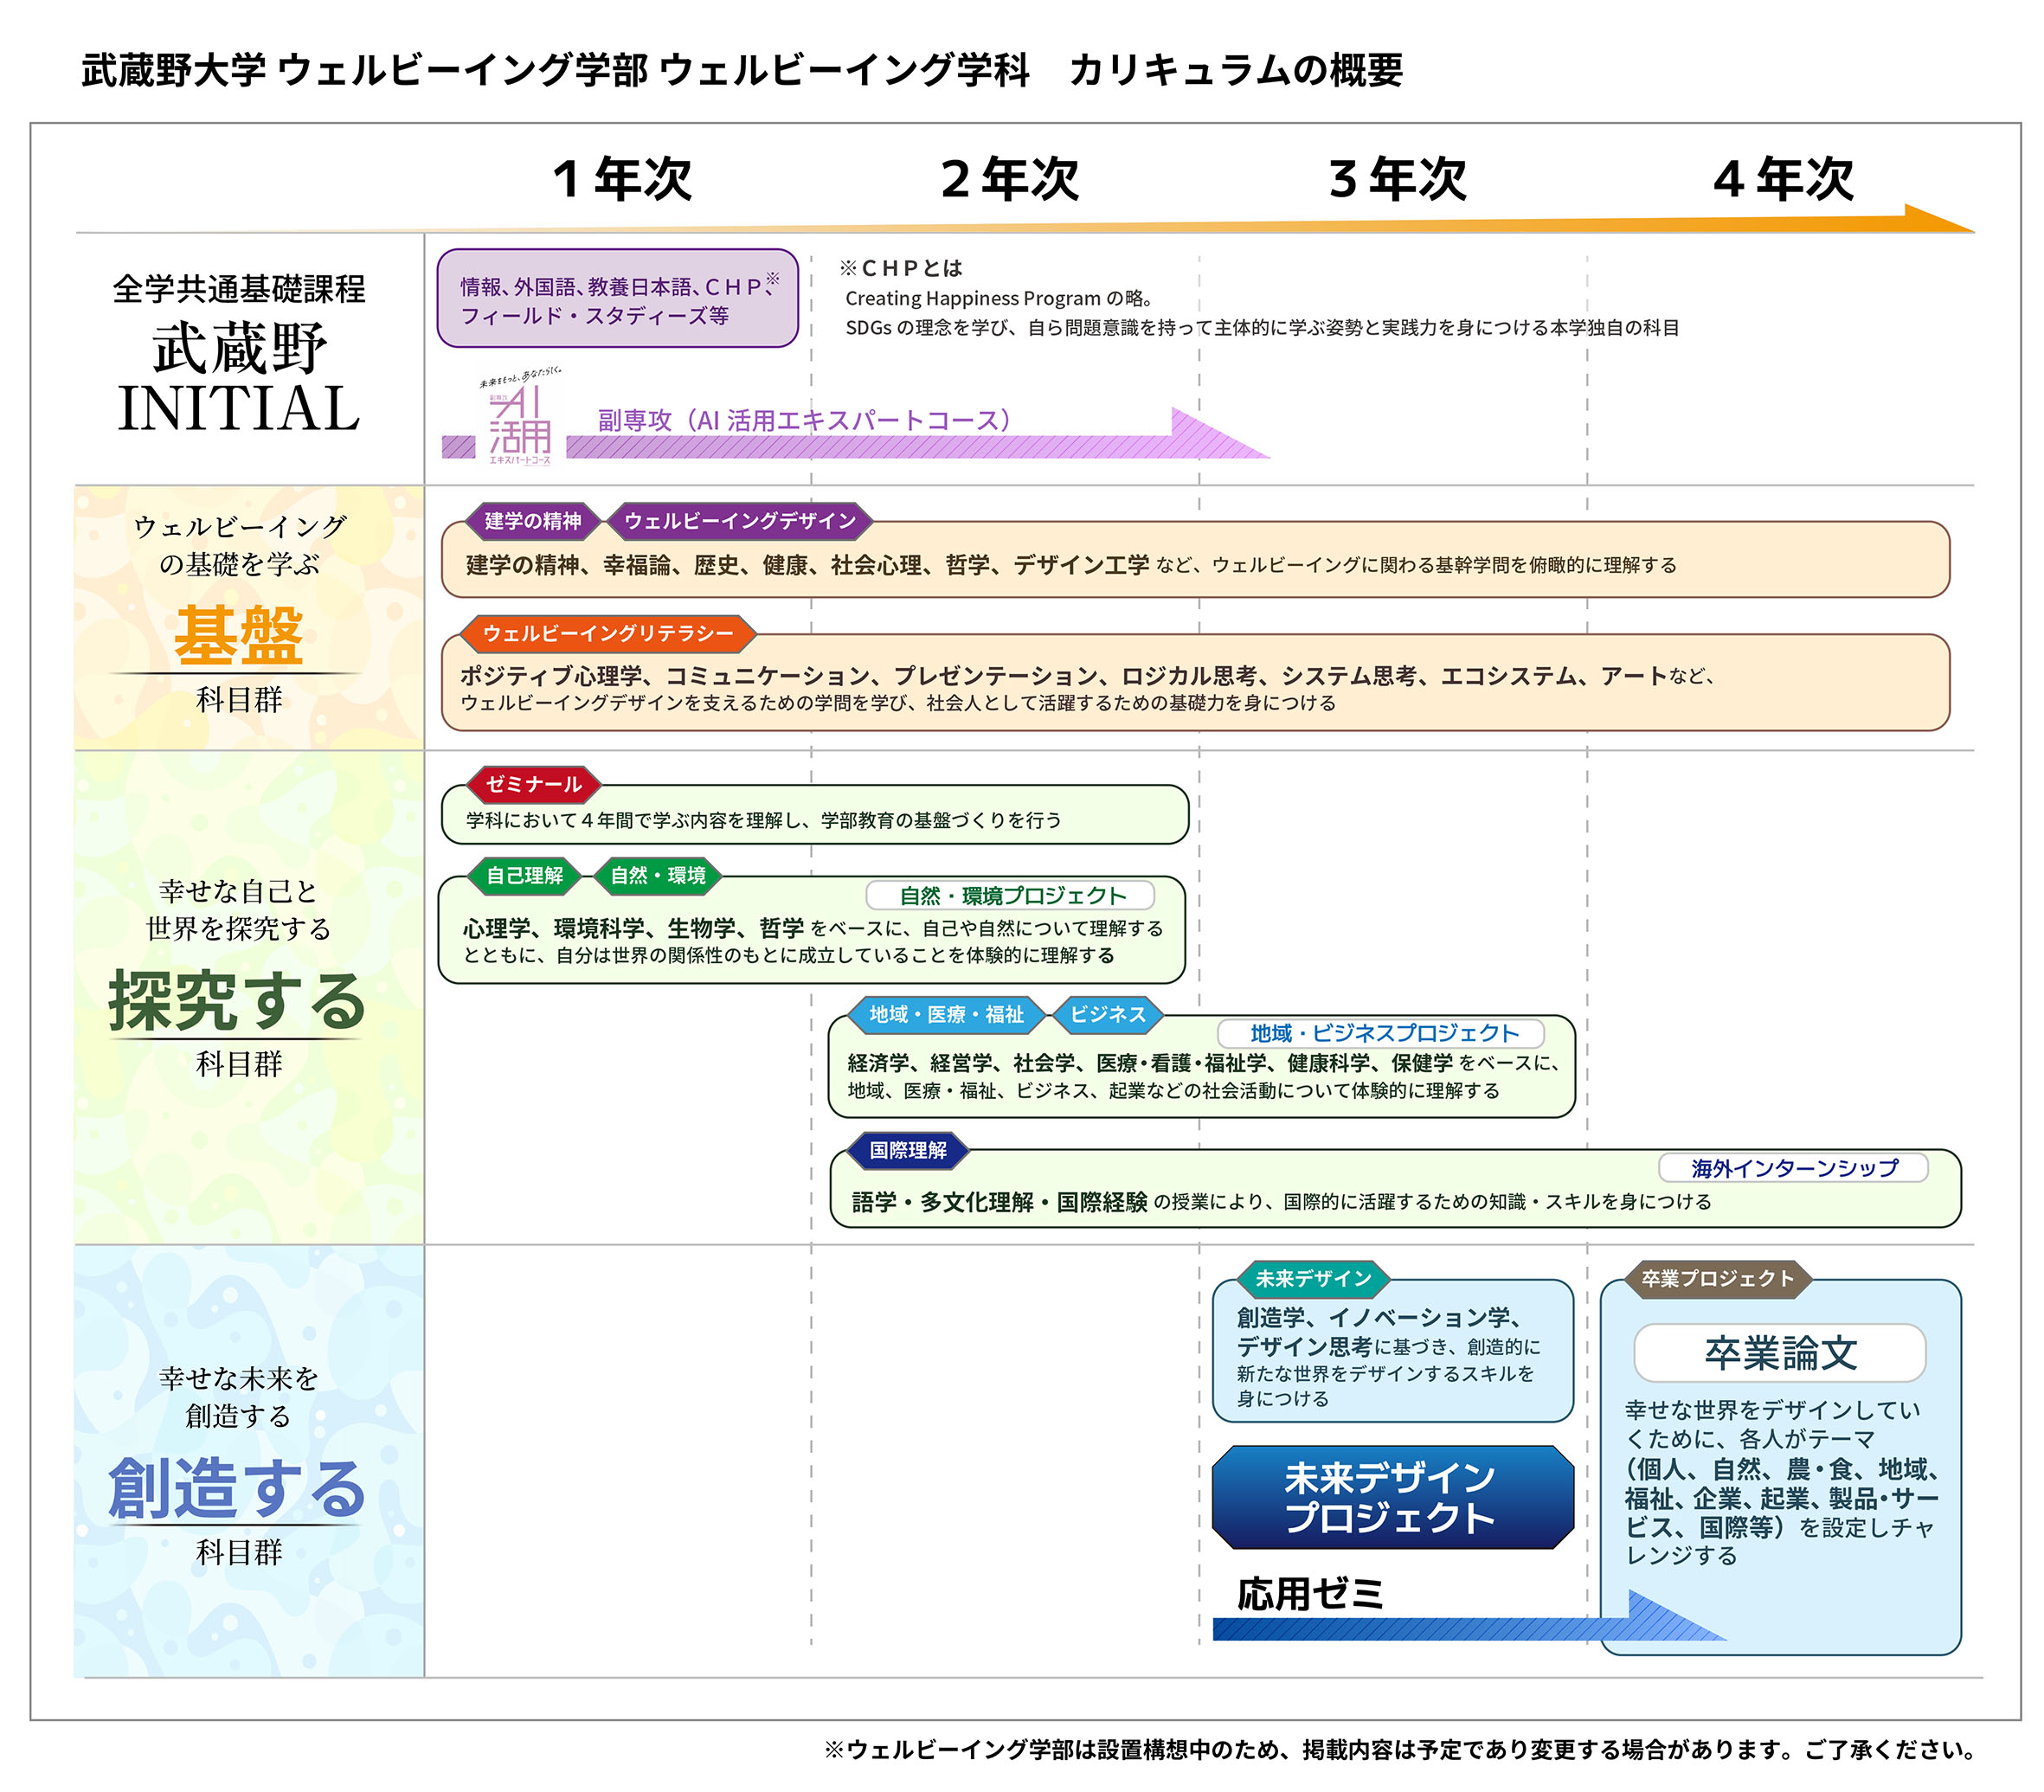Click the 未来デザイン teal tag

pyautogui.click(x=1313, y=1278)
